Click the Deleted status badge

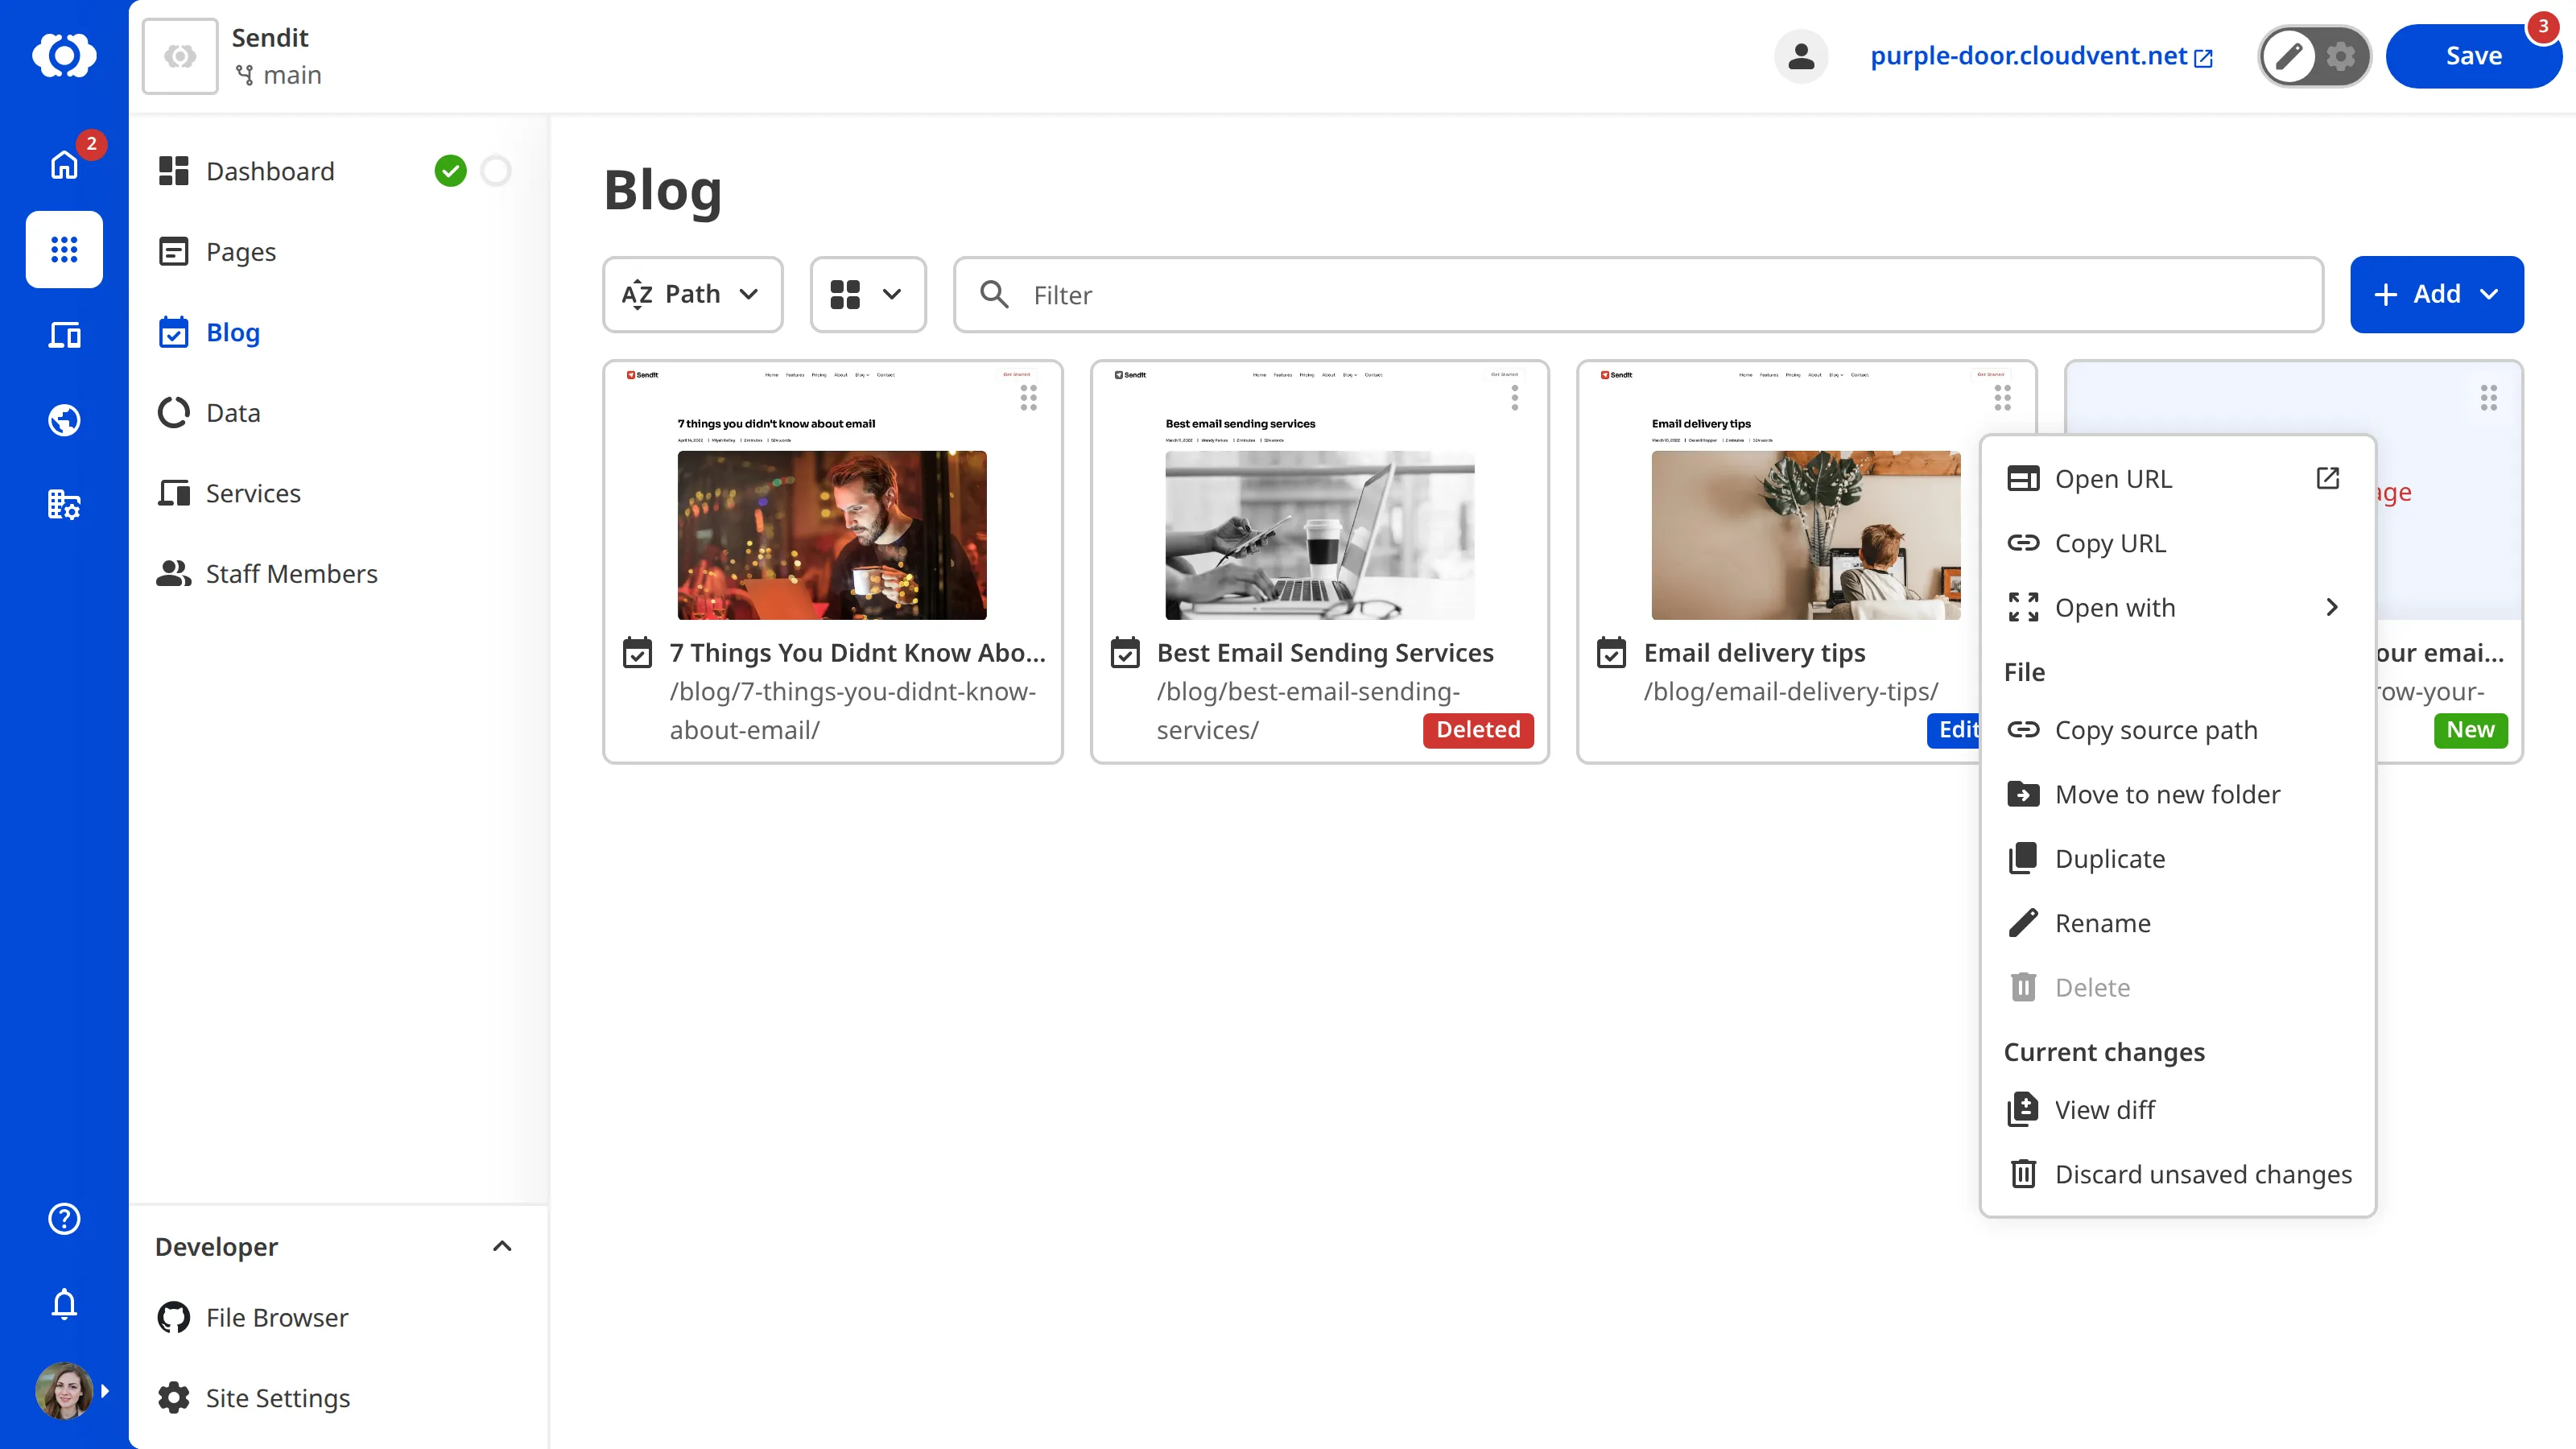point(1478,730)
